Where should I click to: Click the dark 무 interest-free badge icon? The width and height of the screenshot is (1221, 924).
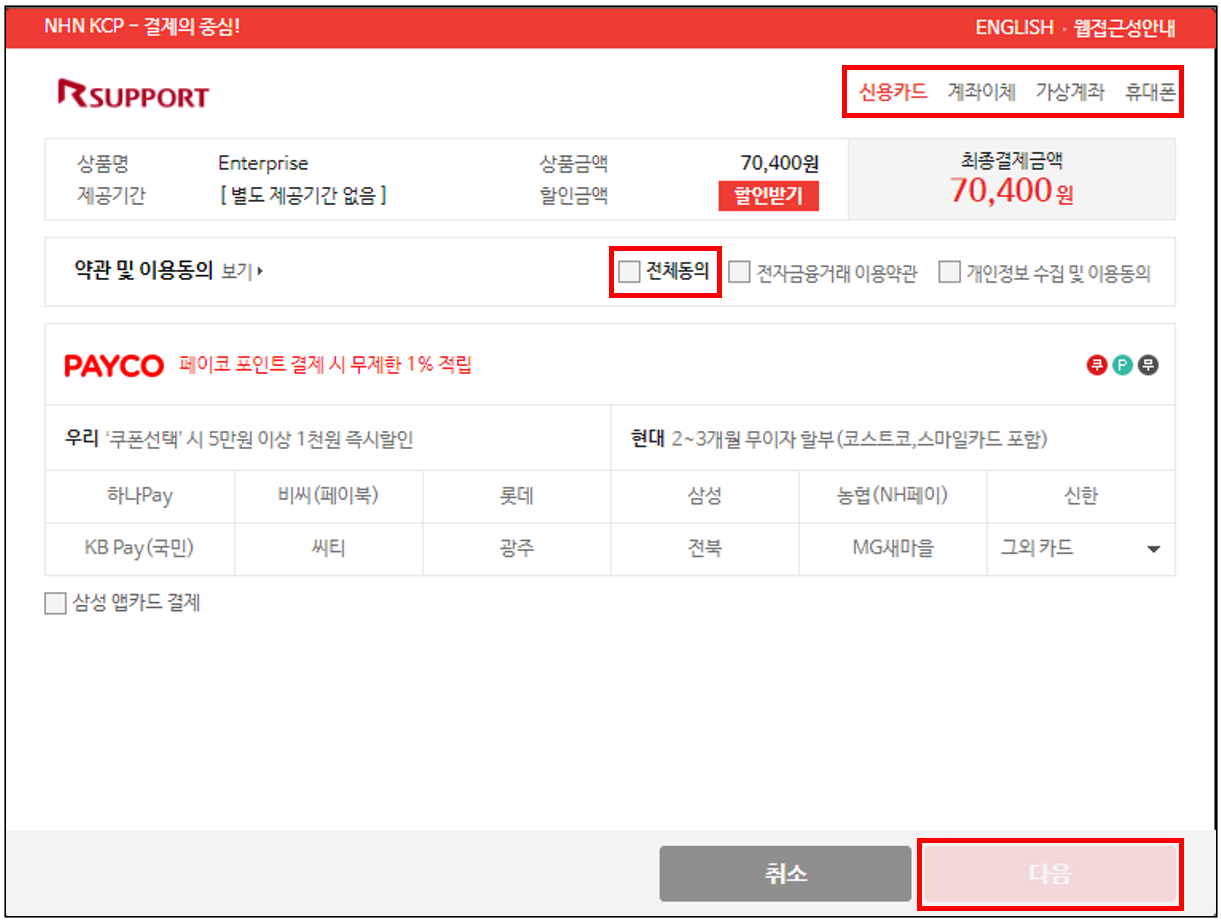pyautogui.click(x=1148, y=365)
